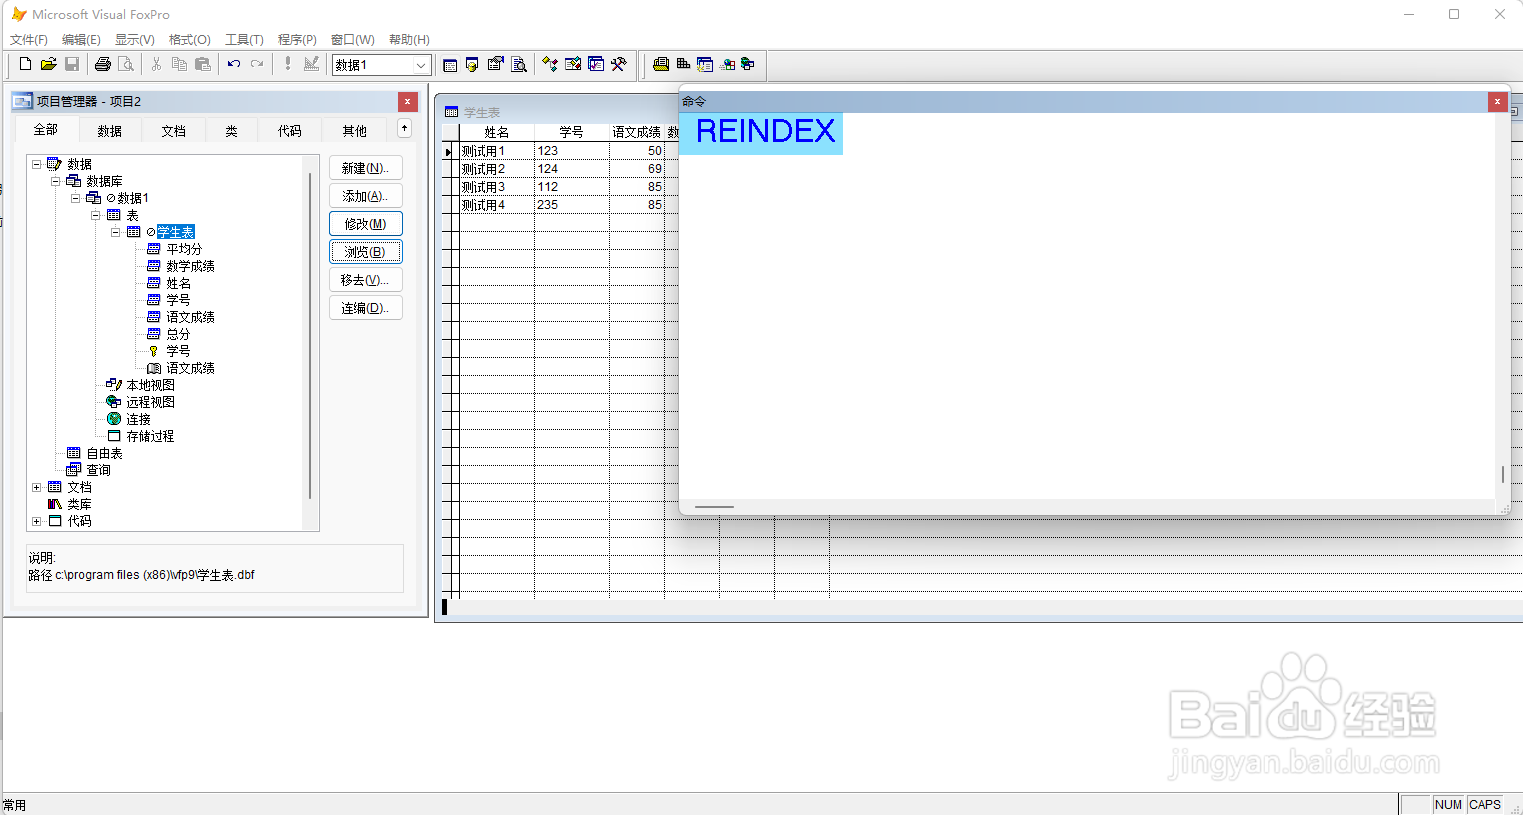Click the globe icon beside 远程视图

[114, 402]
